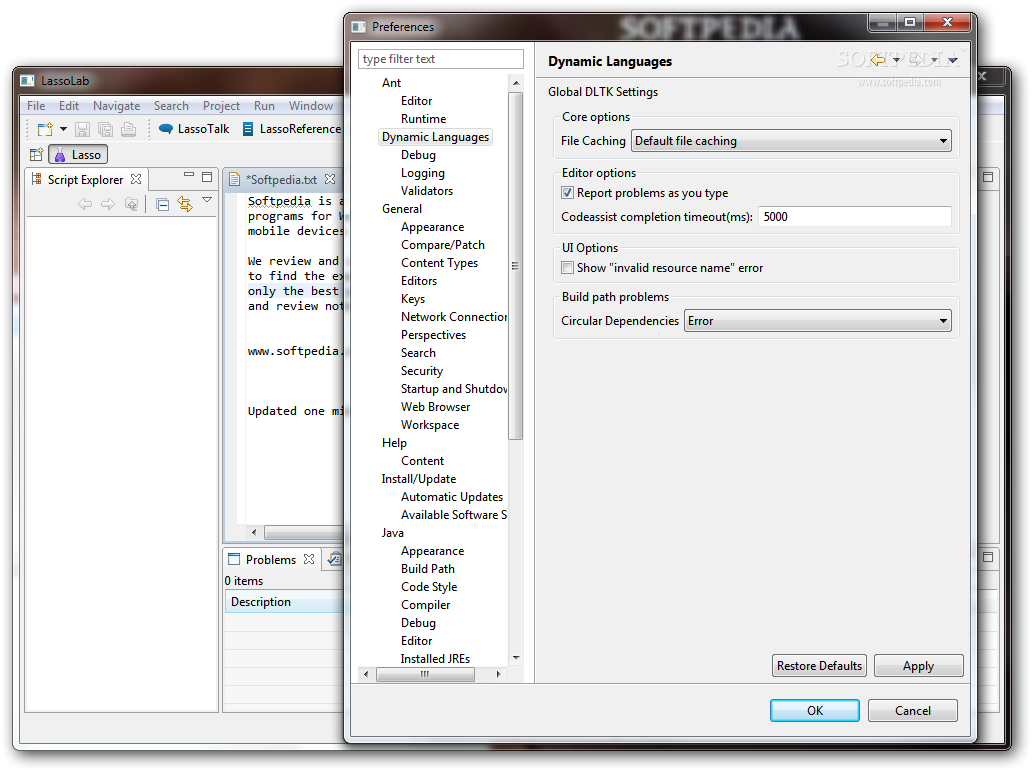This screenshot has height=771, width=1032.
Task: Click OK in Preferences dialog
Action: click(815, 710)
